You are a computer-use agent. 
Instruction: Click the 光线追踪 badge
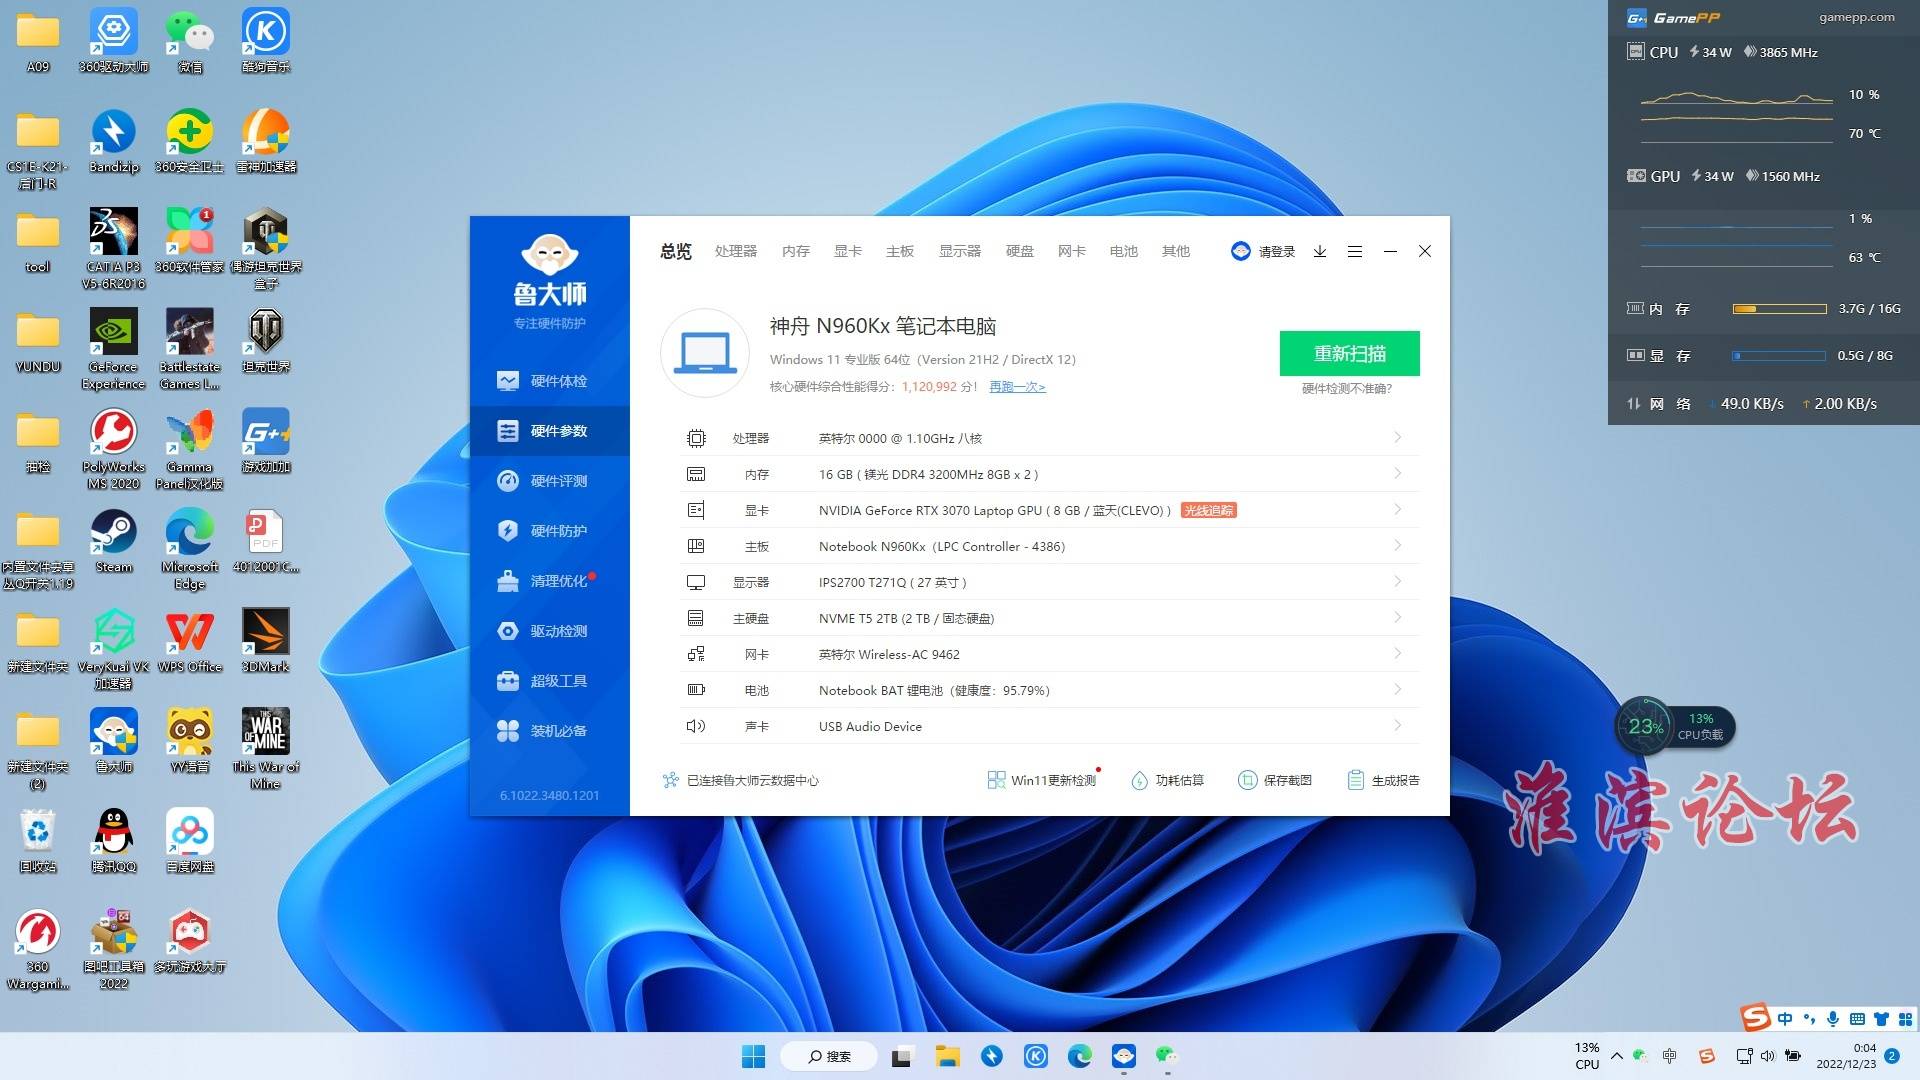(x=1209, y=511)
